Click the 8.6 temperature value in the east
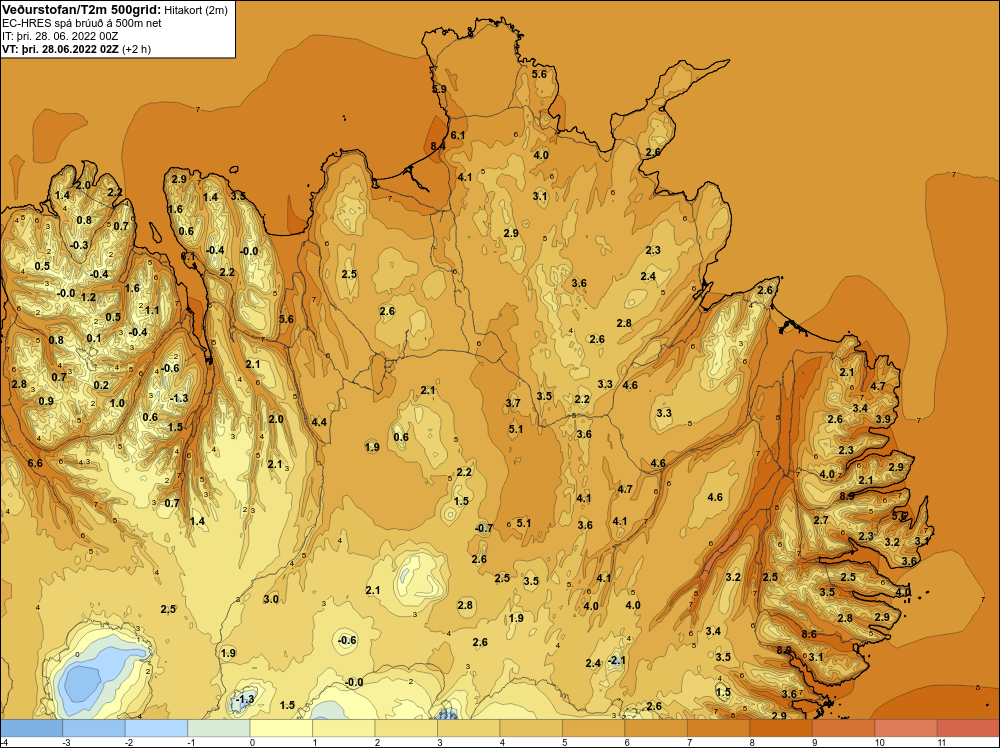Viewport: 1000px width, 748px height. 809,634
